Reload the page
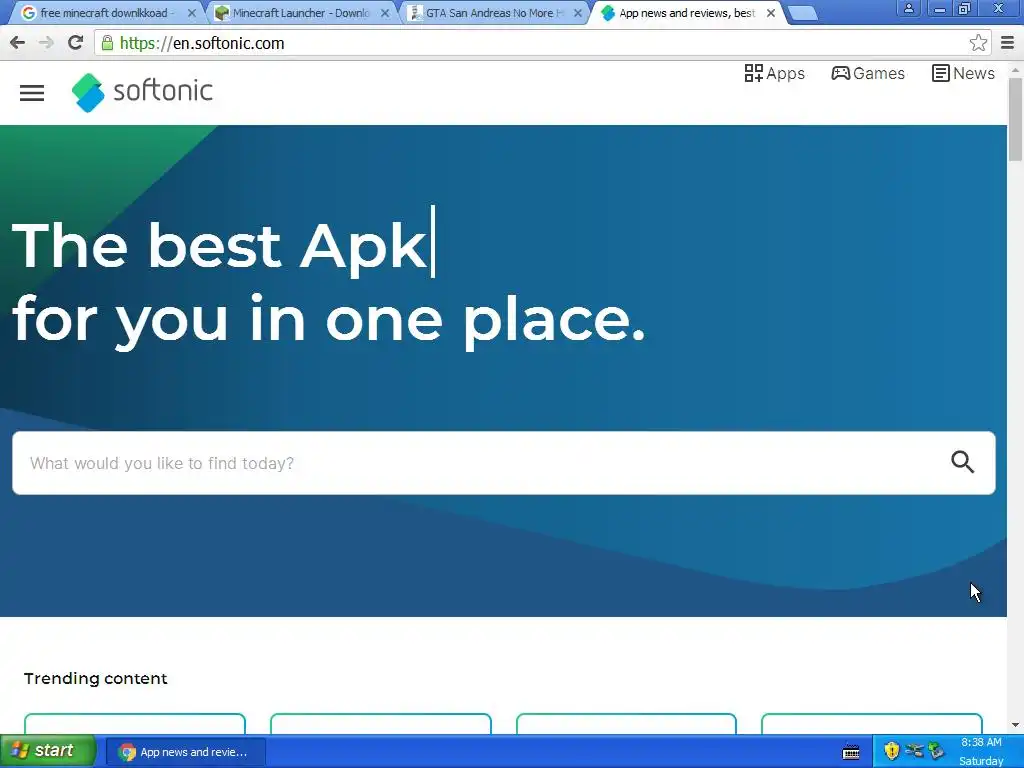This screenshot has width=1024, height=768. click(x=76, y=43)
